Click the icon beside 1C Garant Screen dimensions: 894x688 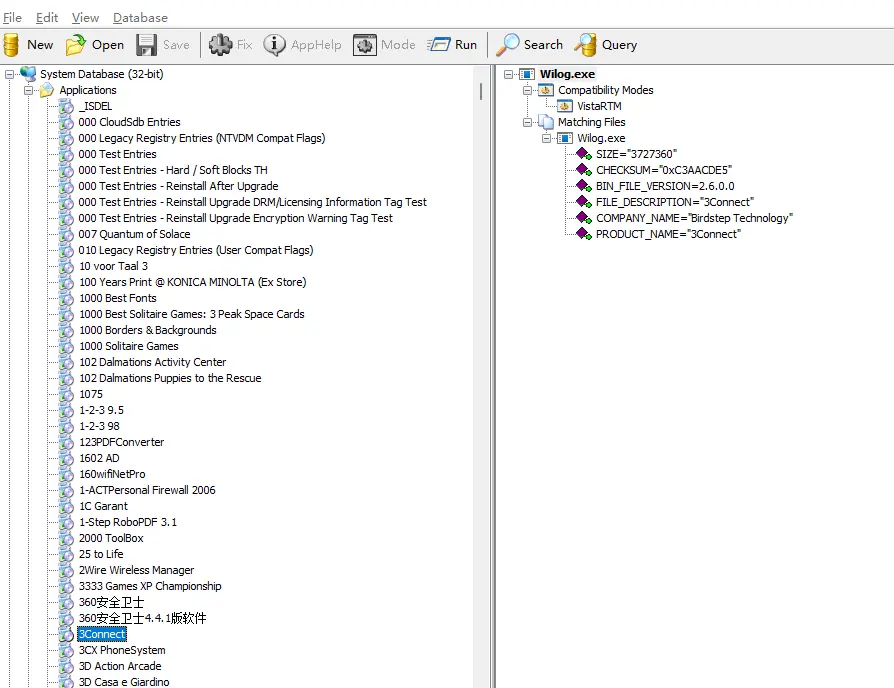(67, 507)
